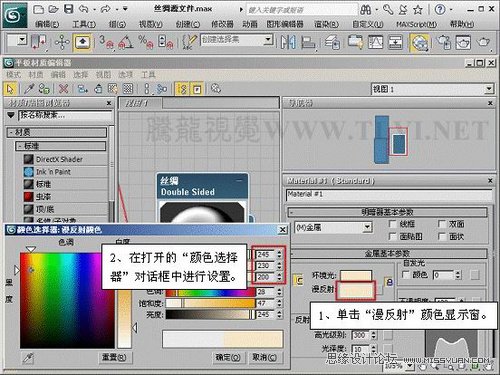Screen dimensions: 500x375
Task: Open Edit Named Selection Sets icon
Action: click(x=189, y=42)
